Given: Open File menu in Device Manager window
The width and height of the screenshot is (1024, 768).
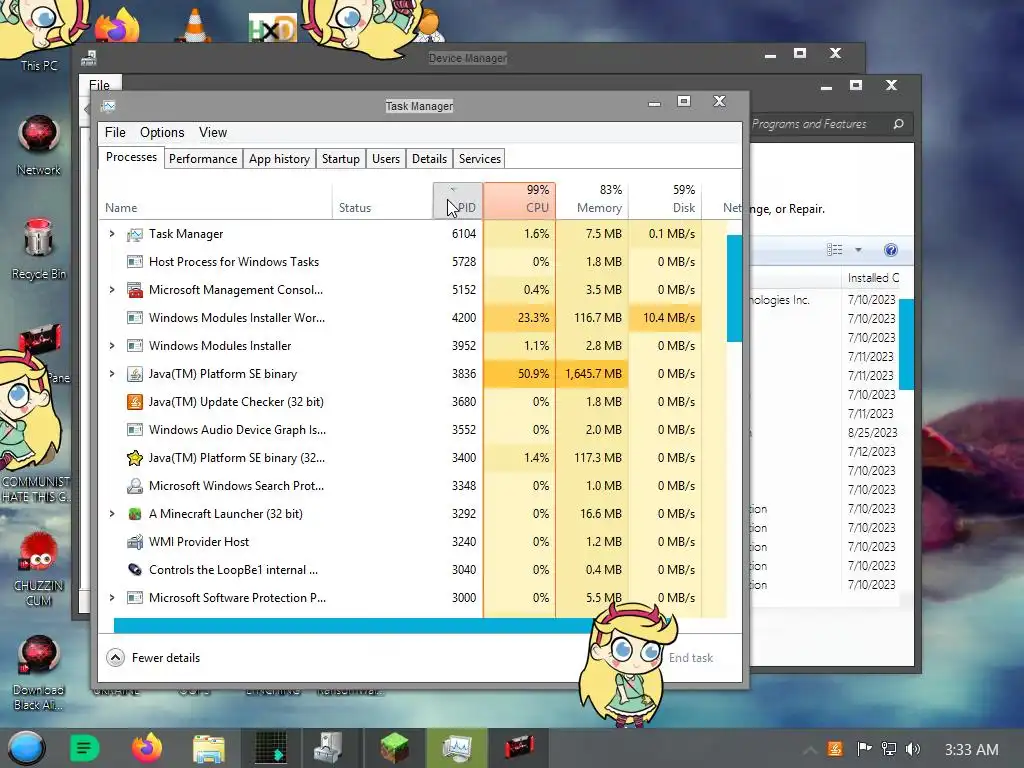Looking at the screenshot, I should 99,85.
